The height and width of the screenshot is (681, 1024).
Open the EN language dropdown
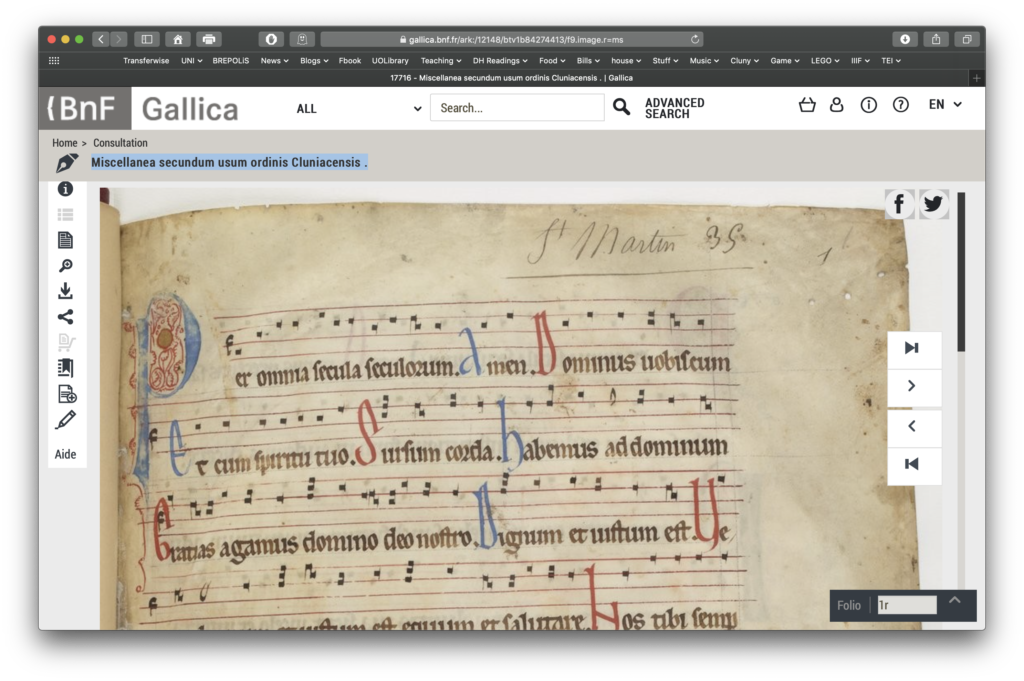click(945, 103)
